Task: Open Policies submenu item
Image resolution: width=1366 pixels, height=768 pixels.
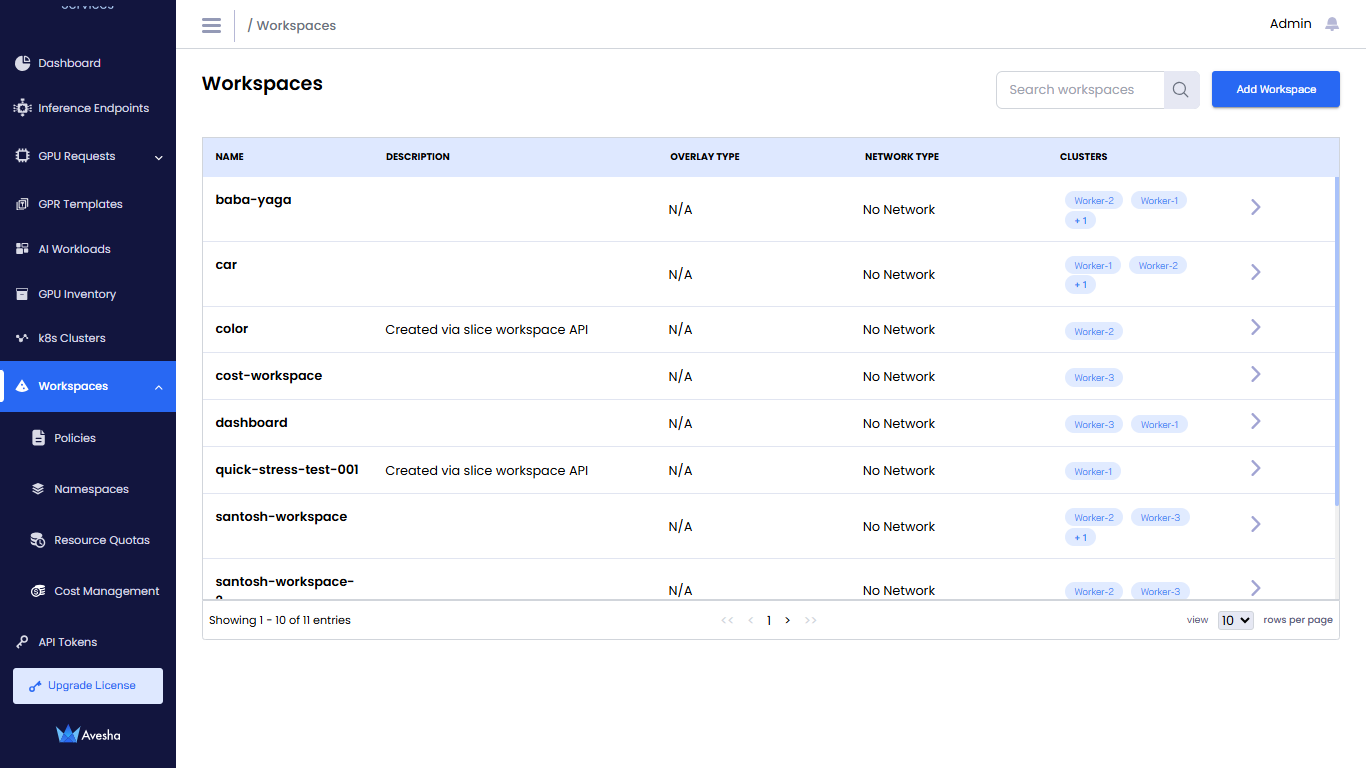Action: tap(75, 438)
